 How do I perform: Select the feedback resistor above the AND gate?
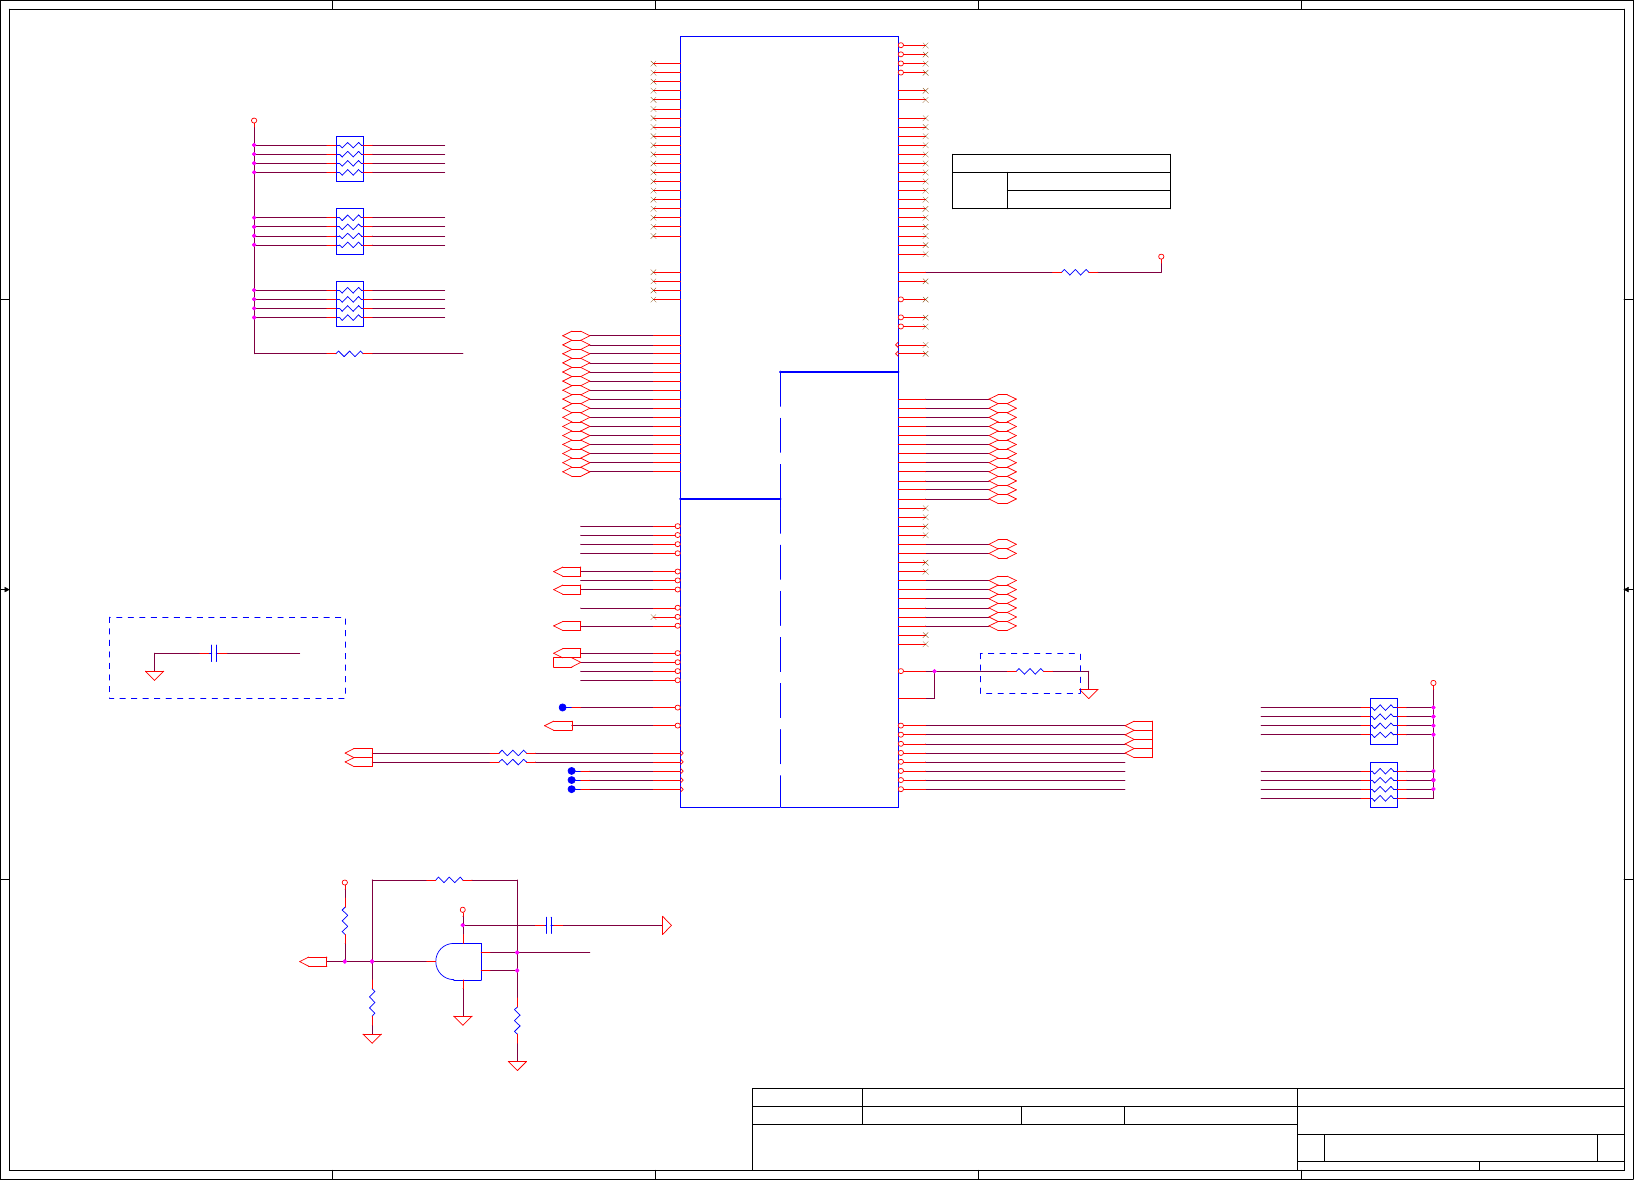pos(449,880)
